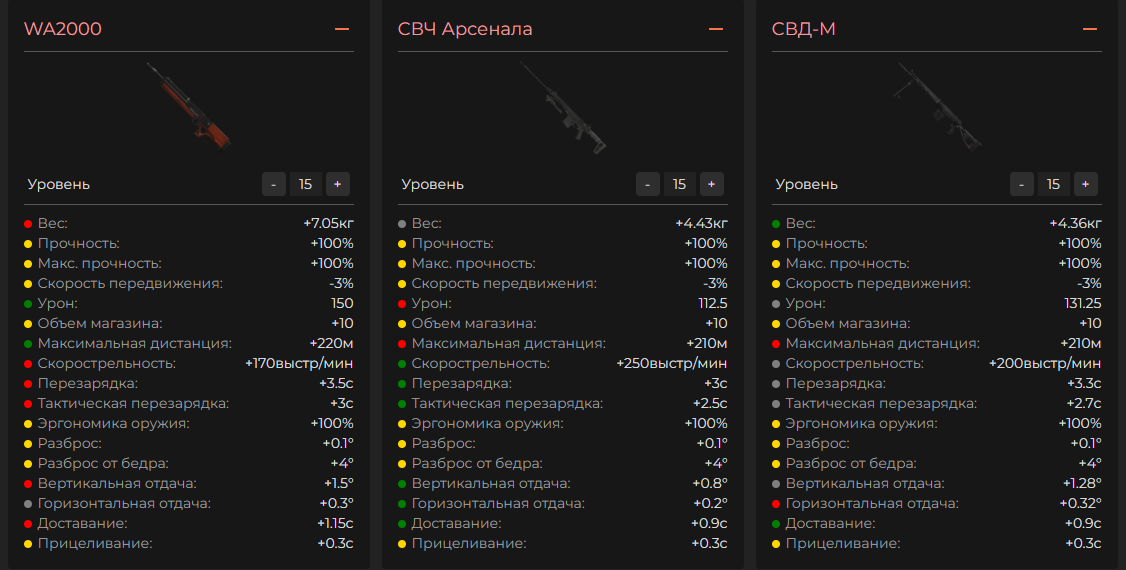
Task: Select СВД-М damage value 131.25
Action: pyautogui.click(x=1083, y=304)
